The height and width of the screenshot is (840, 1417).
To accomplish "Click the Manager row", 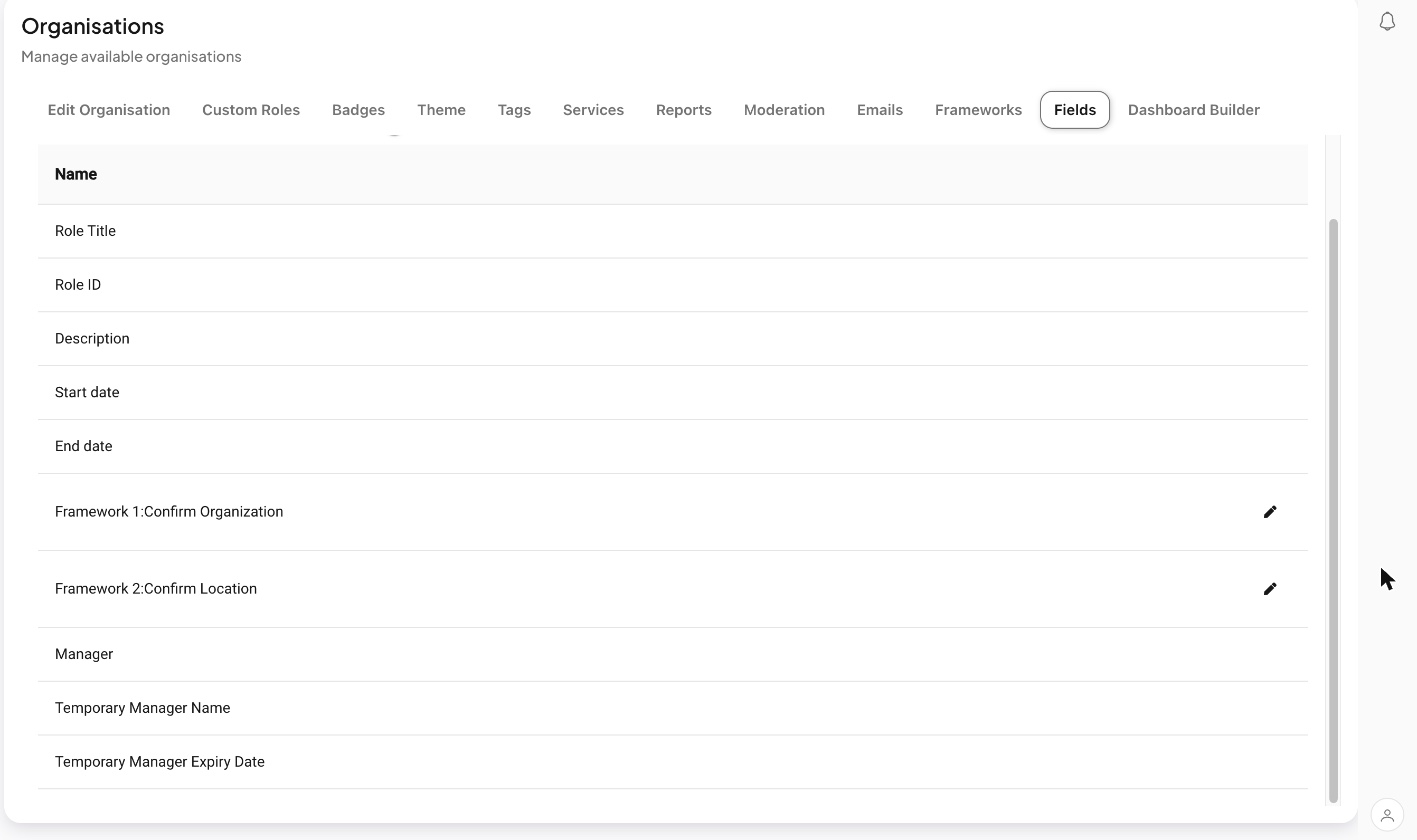I will (x=673, y=655).
